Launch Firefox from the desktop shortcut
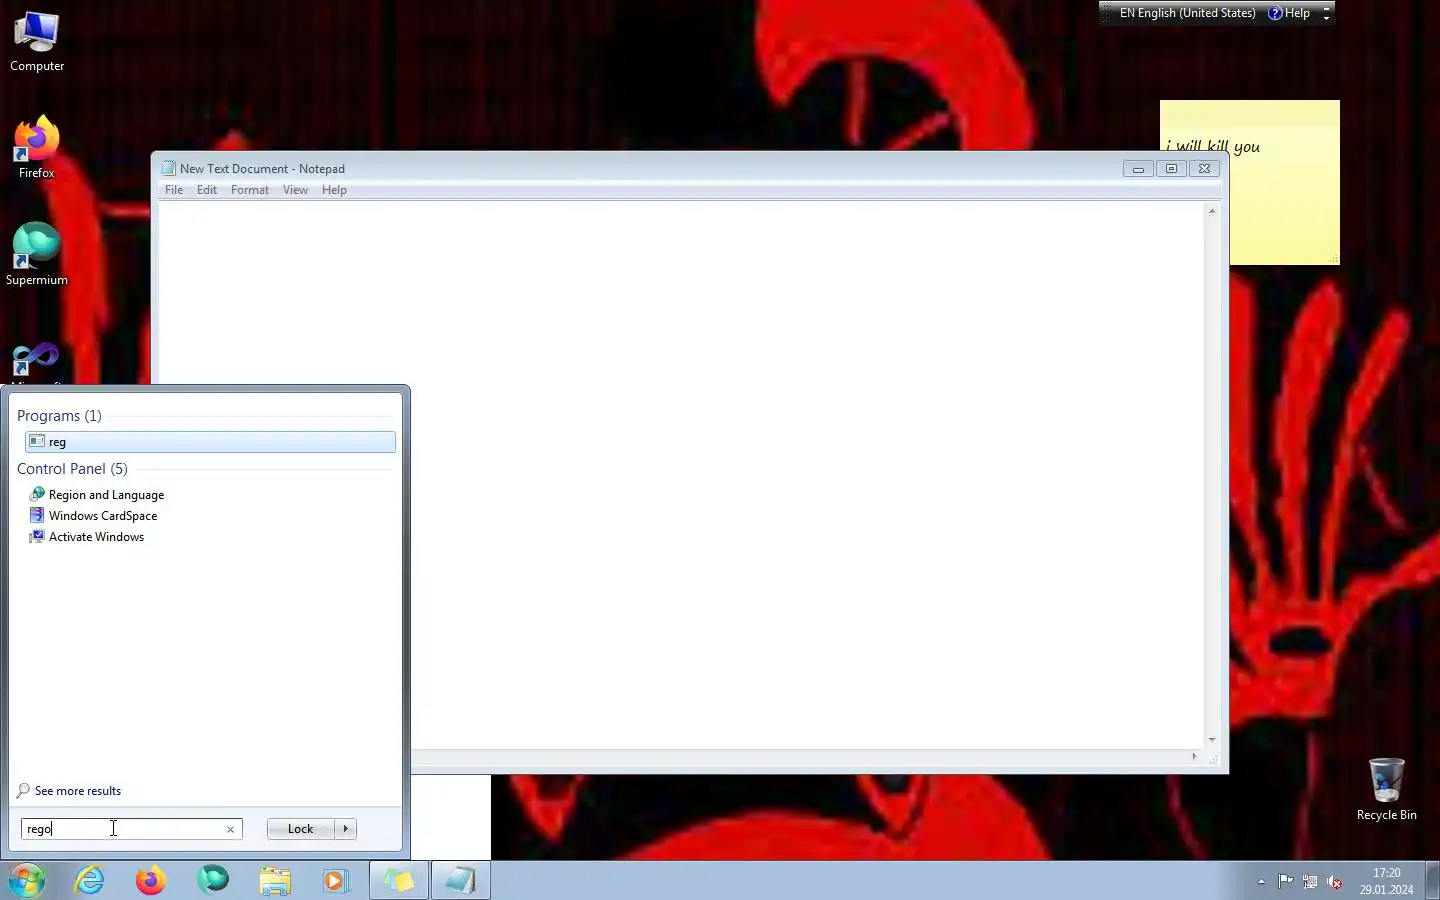 click(x=37, y=148)
